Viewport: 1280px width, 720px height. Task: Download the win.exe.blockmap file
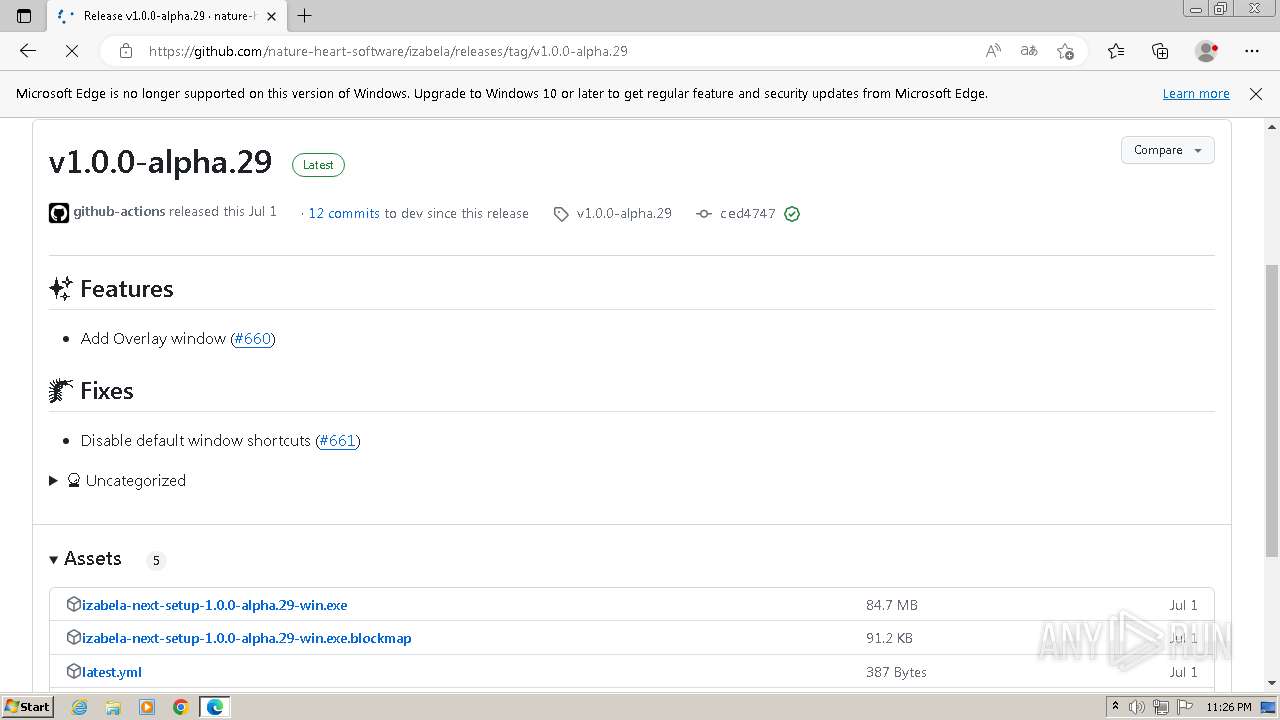click(x=246, y=638)
